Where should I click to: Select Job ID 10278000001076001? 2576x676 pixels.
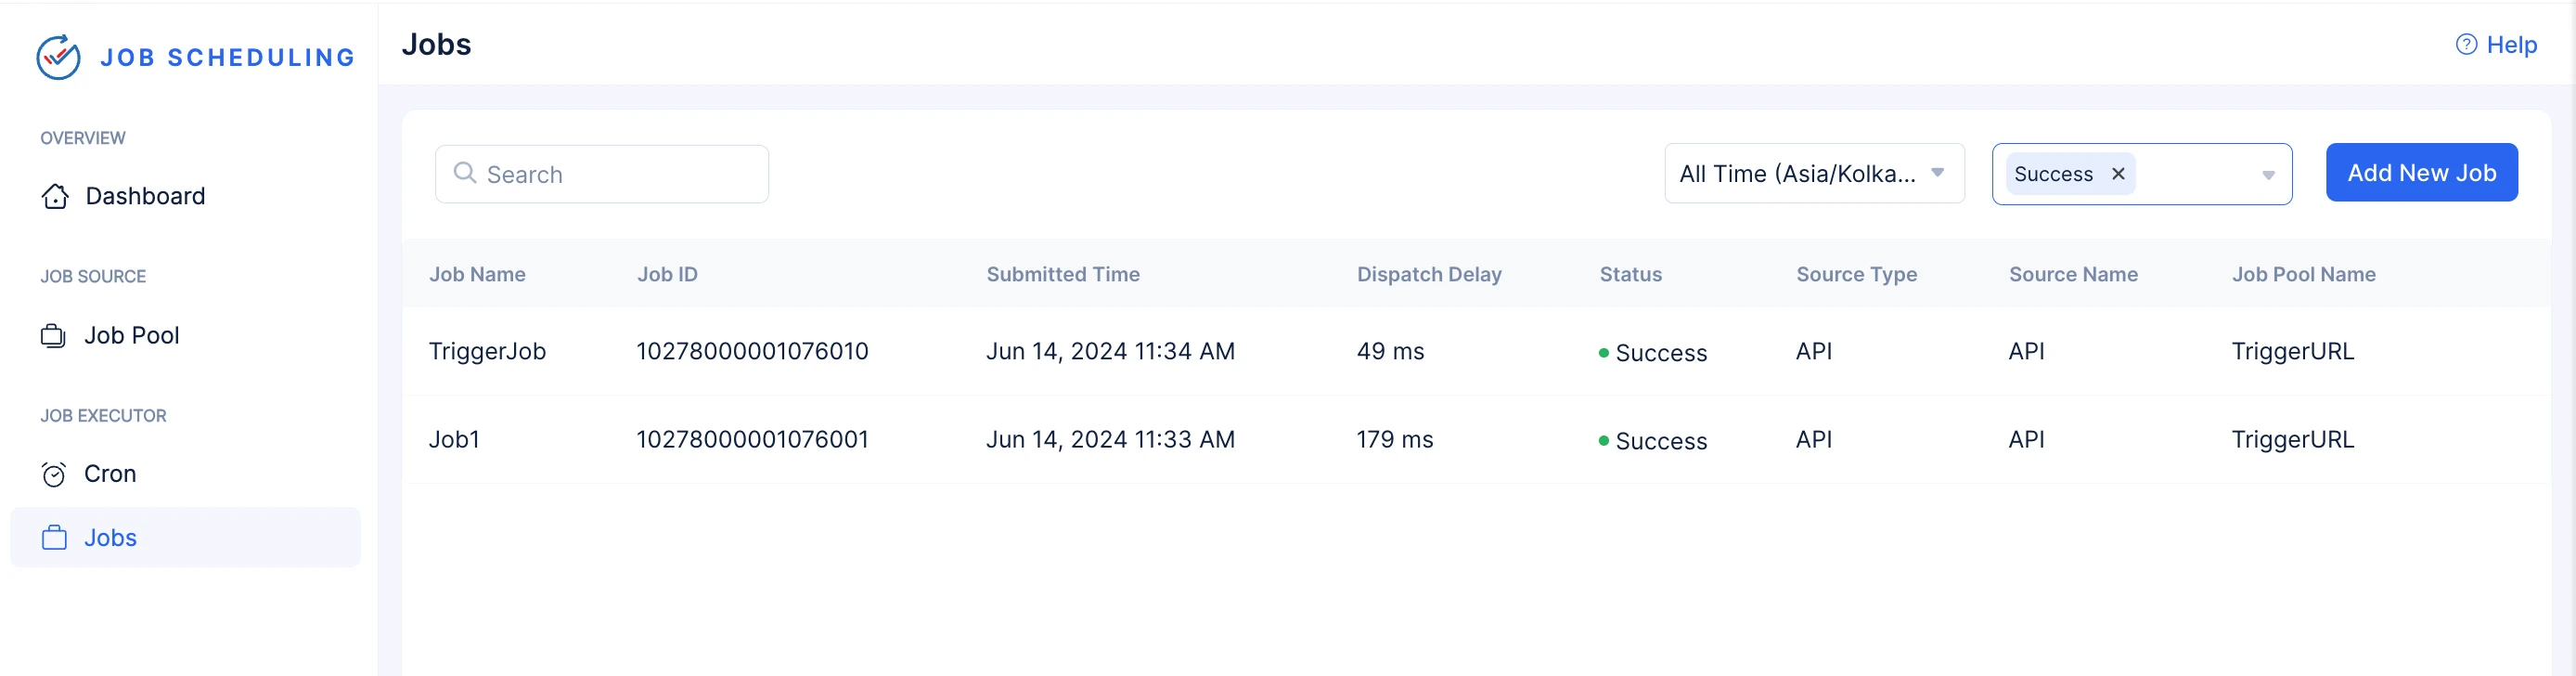[752, 439]
